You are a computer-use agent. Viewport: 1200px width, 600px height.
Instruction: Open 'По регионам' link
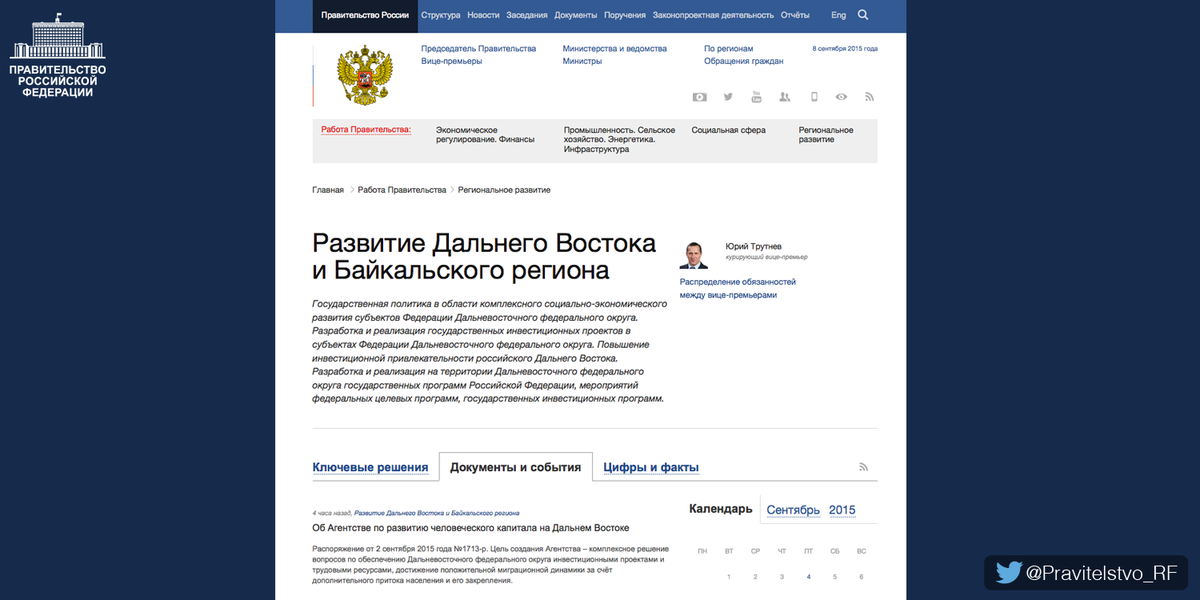[x=728, y=48]
